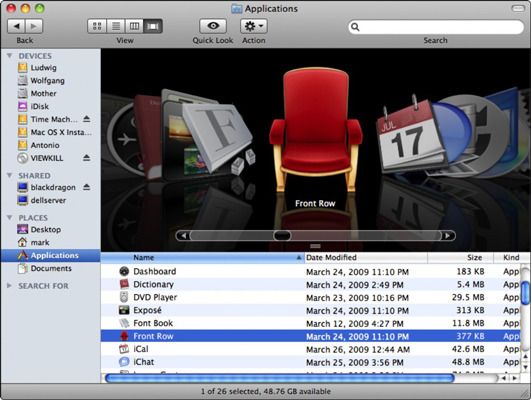Viewport: 531px width, 400px height.
Task: Click Cover Flow scroll left arrow
Action: click(x=183, y=235)
